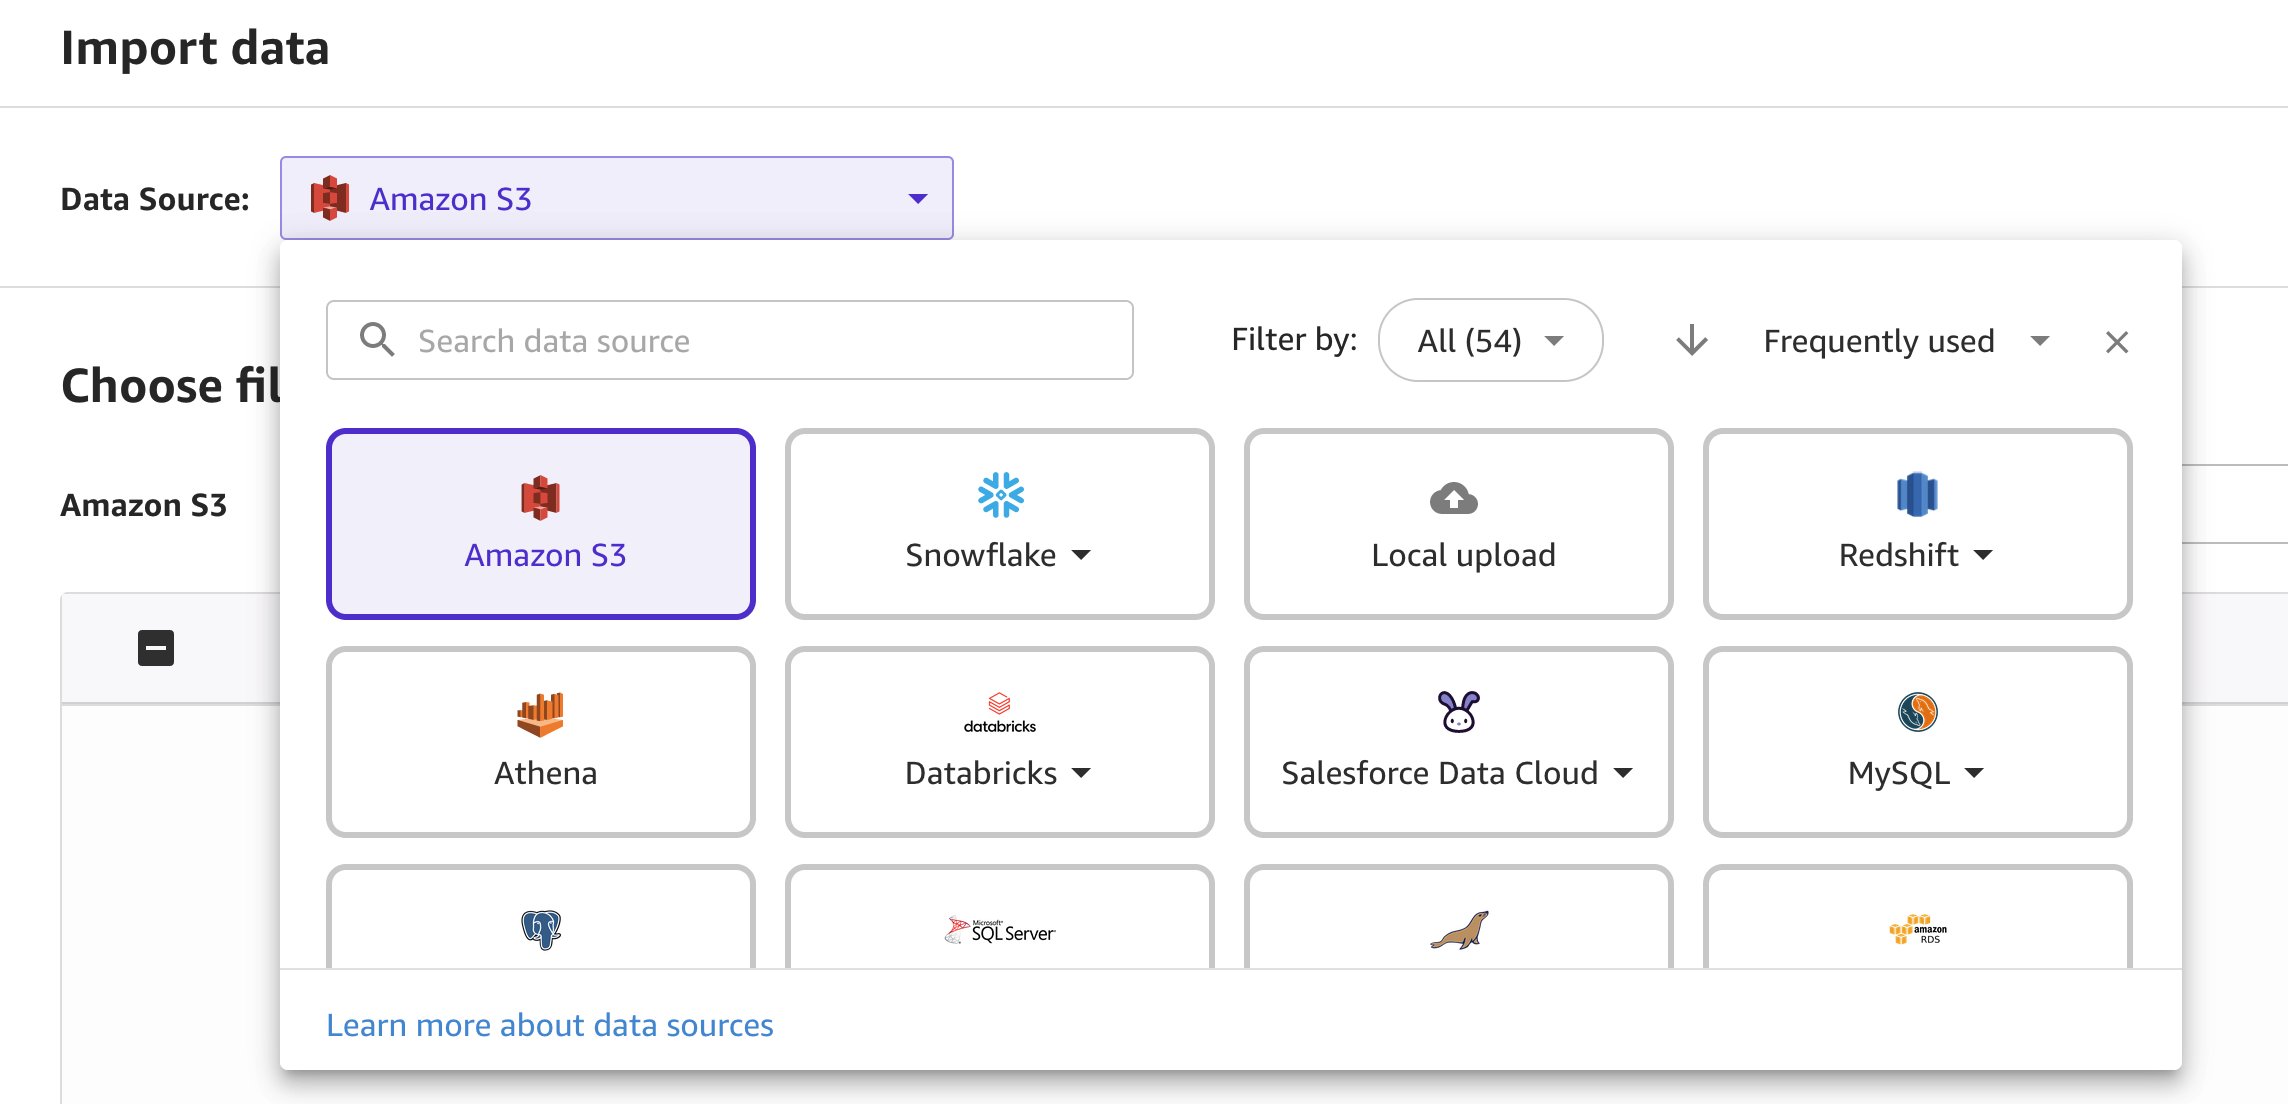Select the Microsoft SQL Server card
Screen dimensions: 2288x1104
1000,918
